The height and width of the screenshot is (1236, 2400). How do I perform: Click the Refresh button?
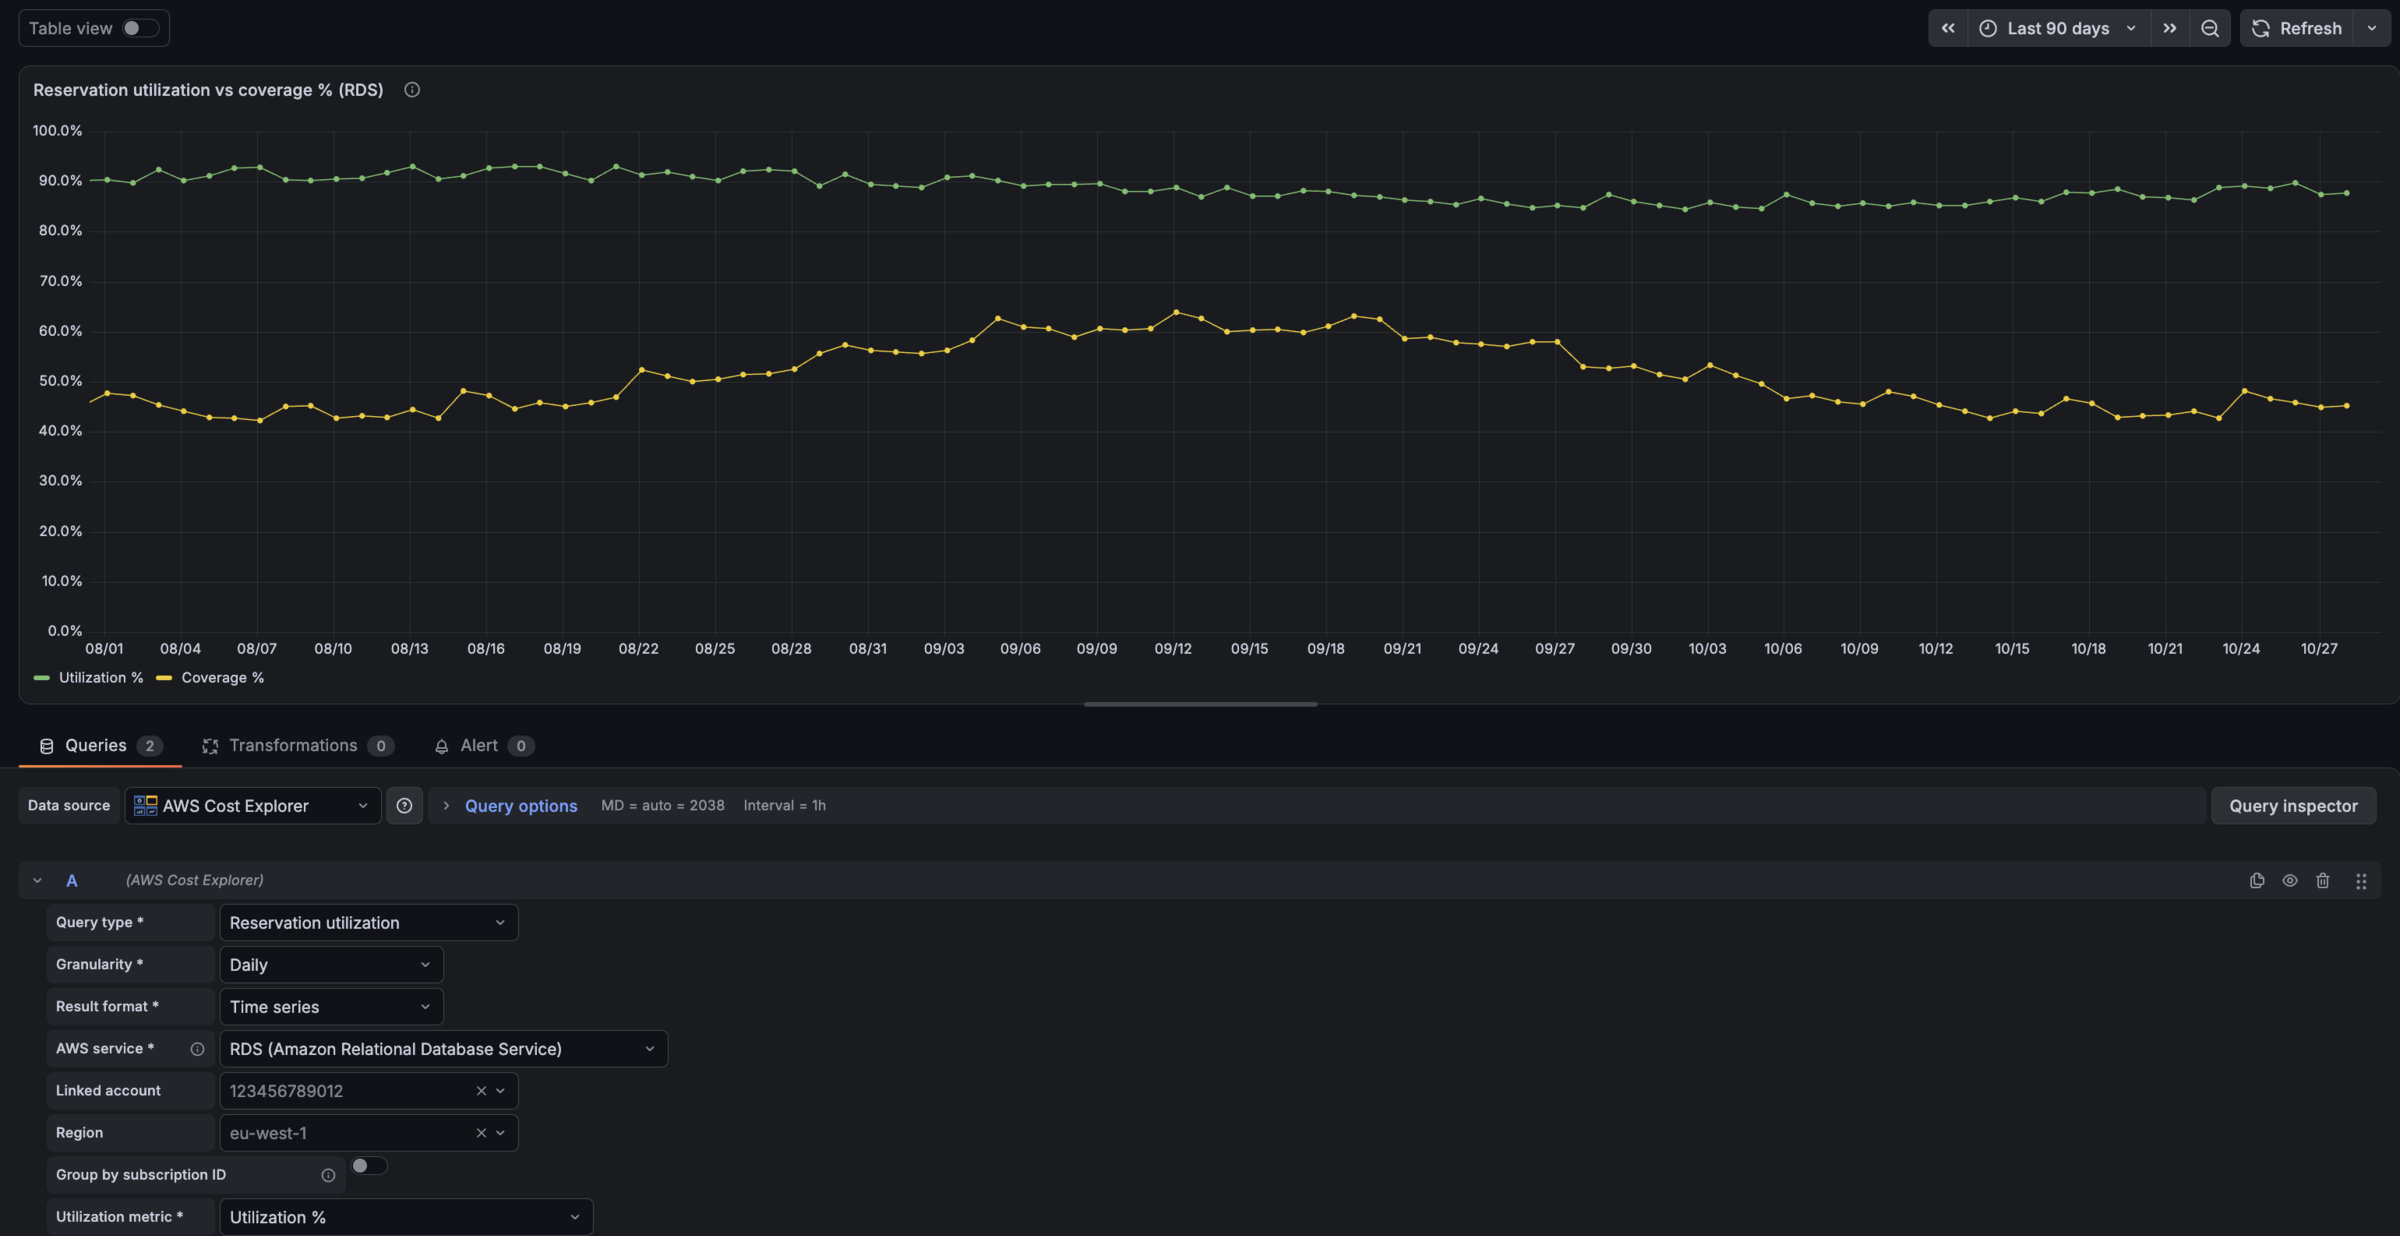pyautogui.click(x=2297, y=28)
